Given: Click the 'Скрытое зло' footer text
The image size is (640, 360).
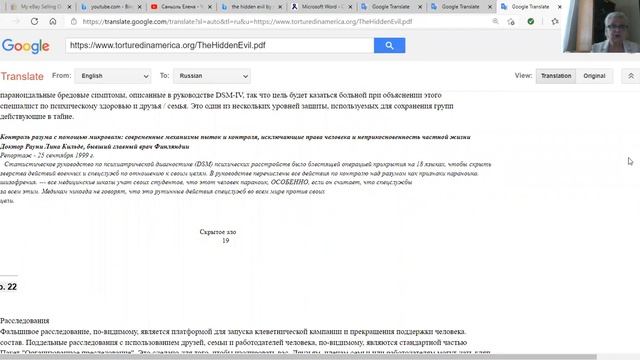Looking at the screenshot, I should click(218, 232).
